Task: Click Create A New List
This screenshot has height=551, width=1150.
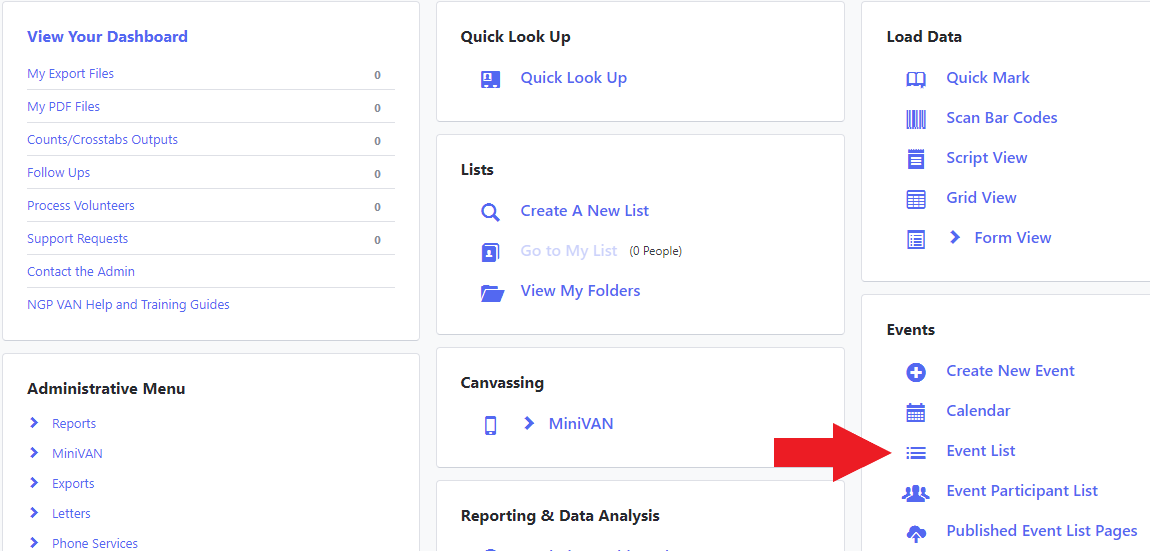Action: point(585,211)
